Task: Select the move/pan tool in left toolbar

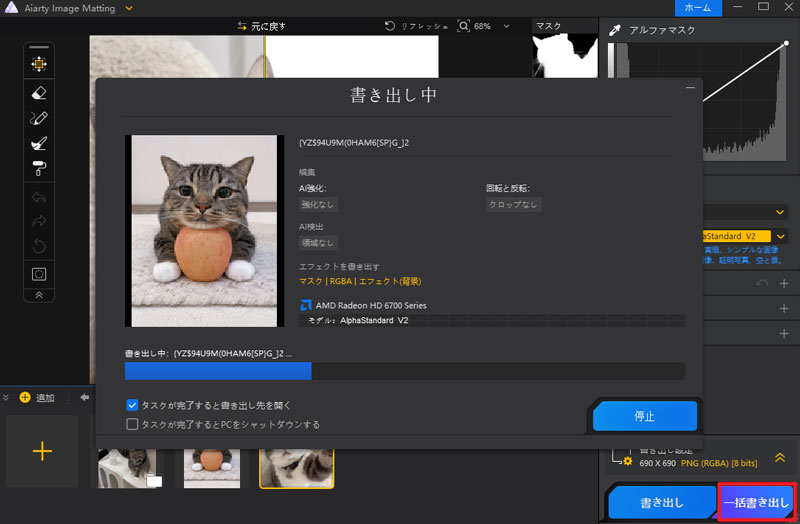Action: pyautogui.click(x=39, y=64)
